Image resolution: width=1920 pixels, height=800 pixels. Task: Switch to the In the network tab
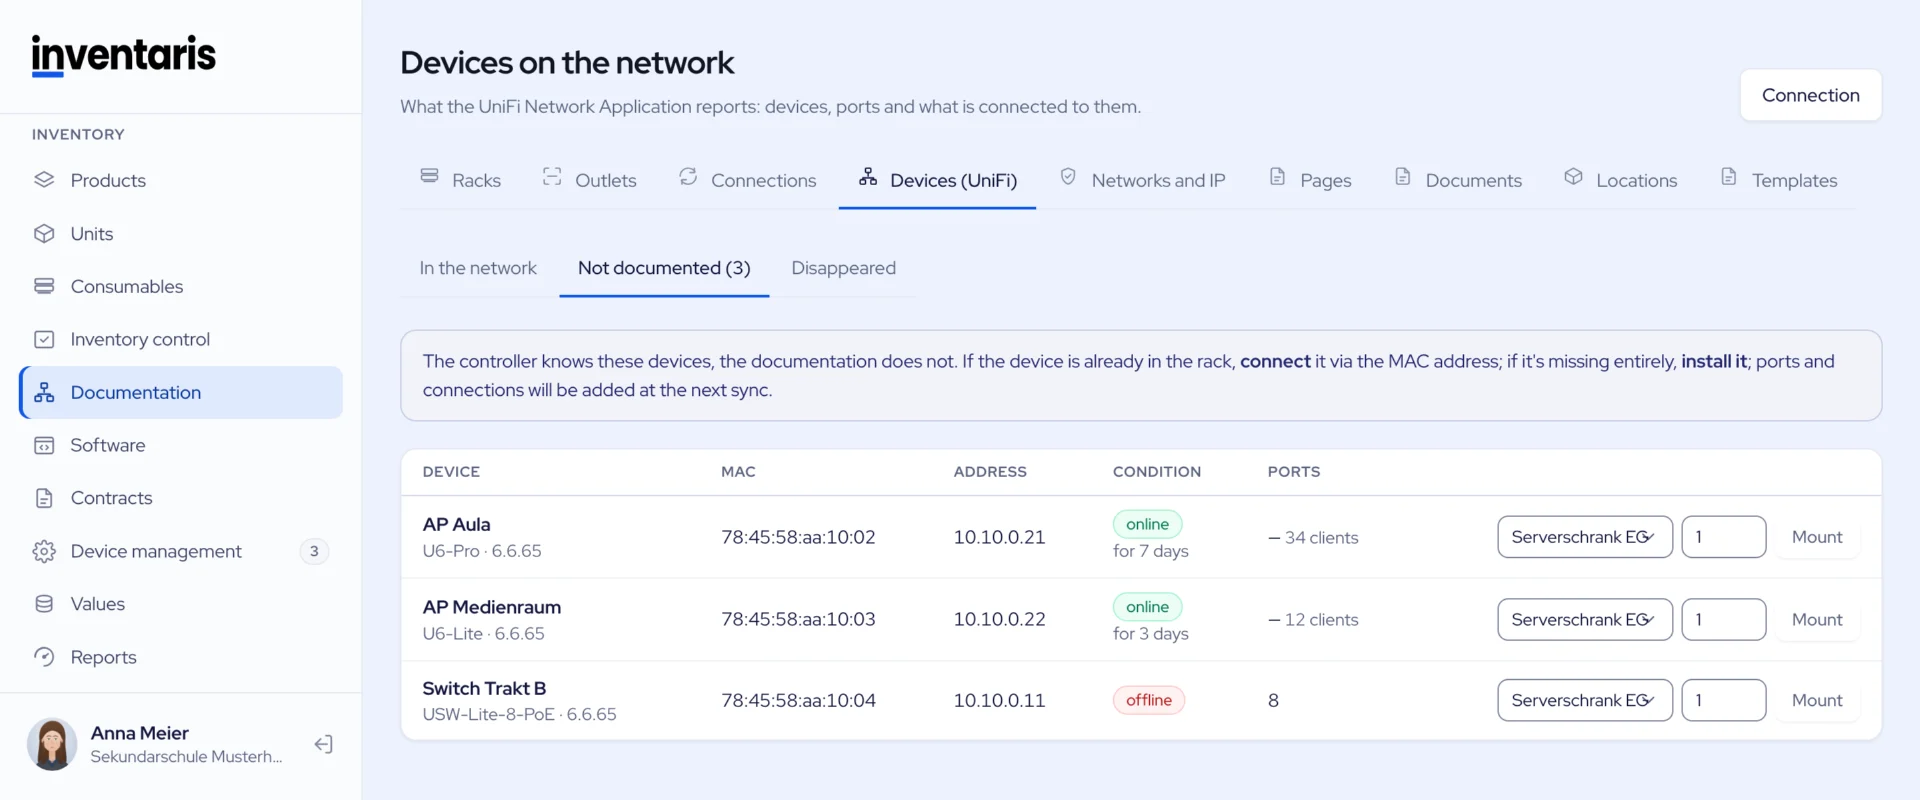click(478, 268)
